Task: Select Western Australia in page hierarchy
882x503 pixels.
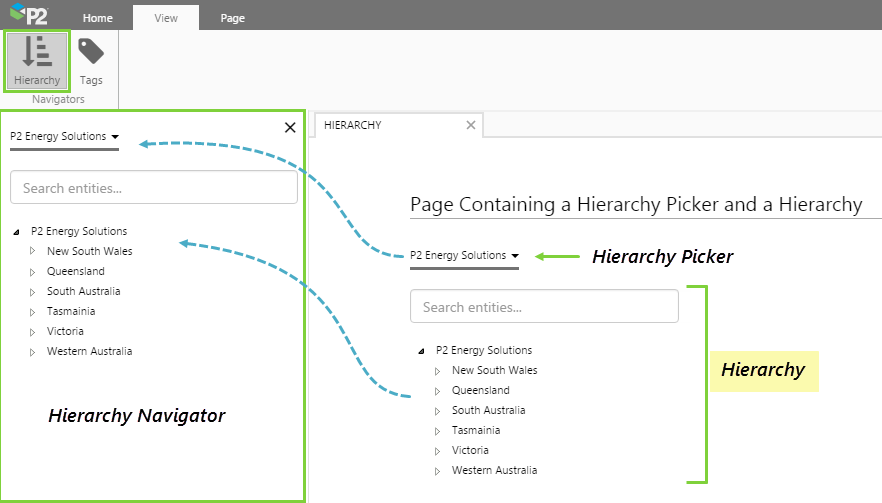Action: click(x=494, y=470)
